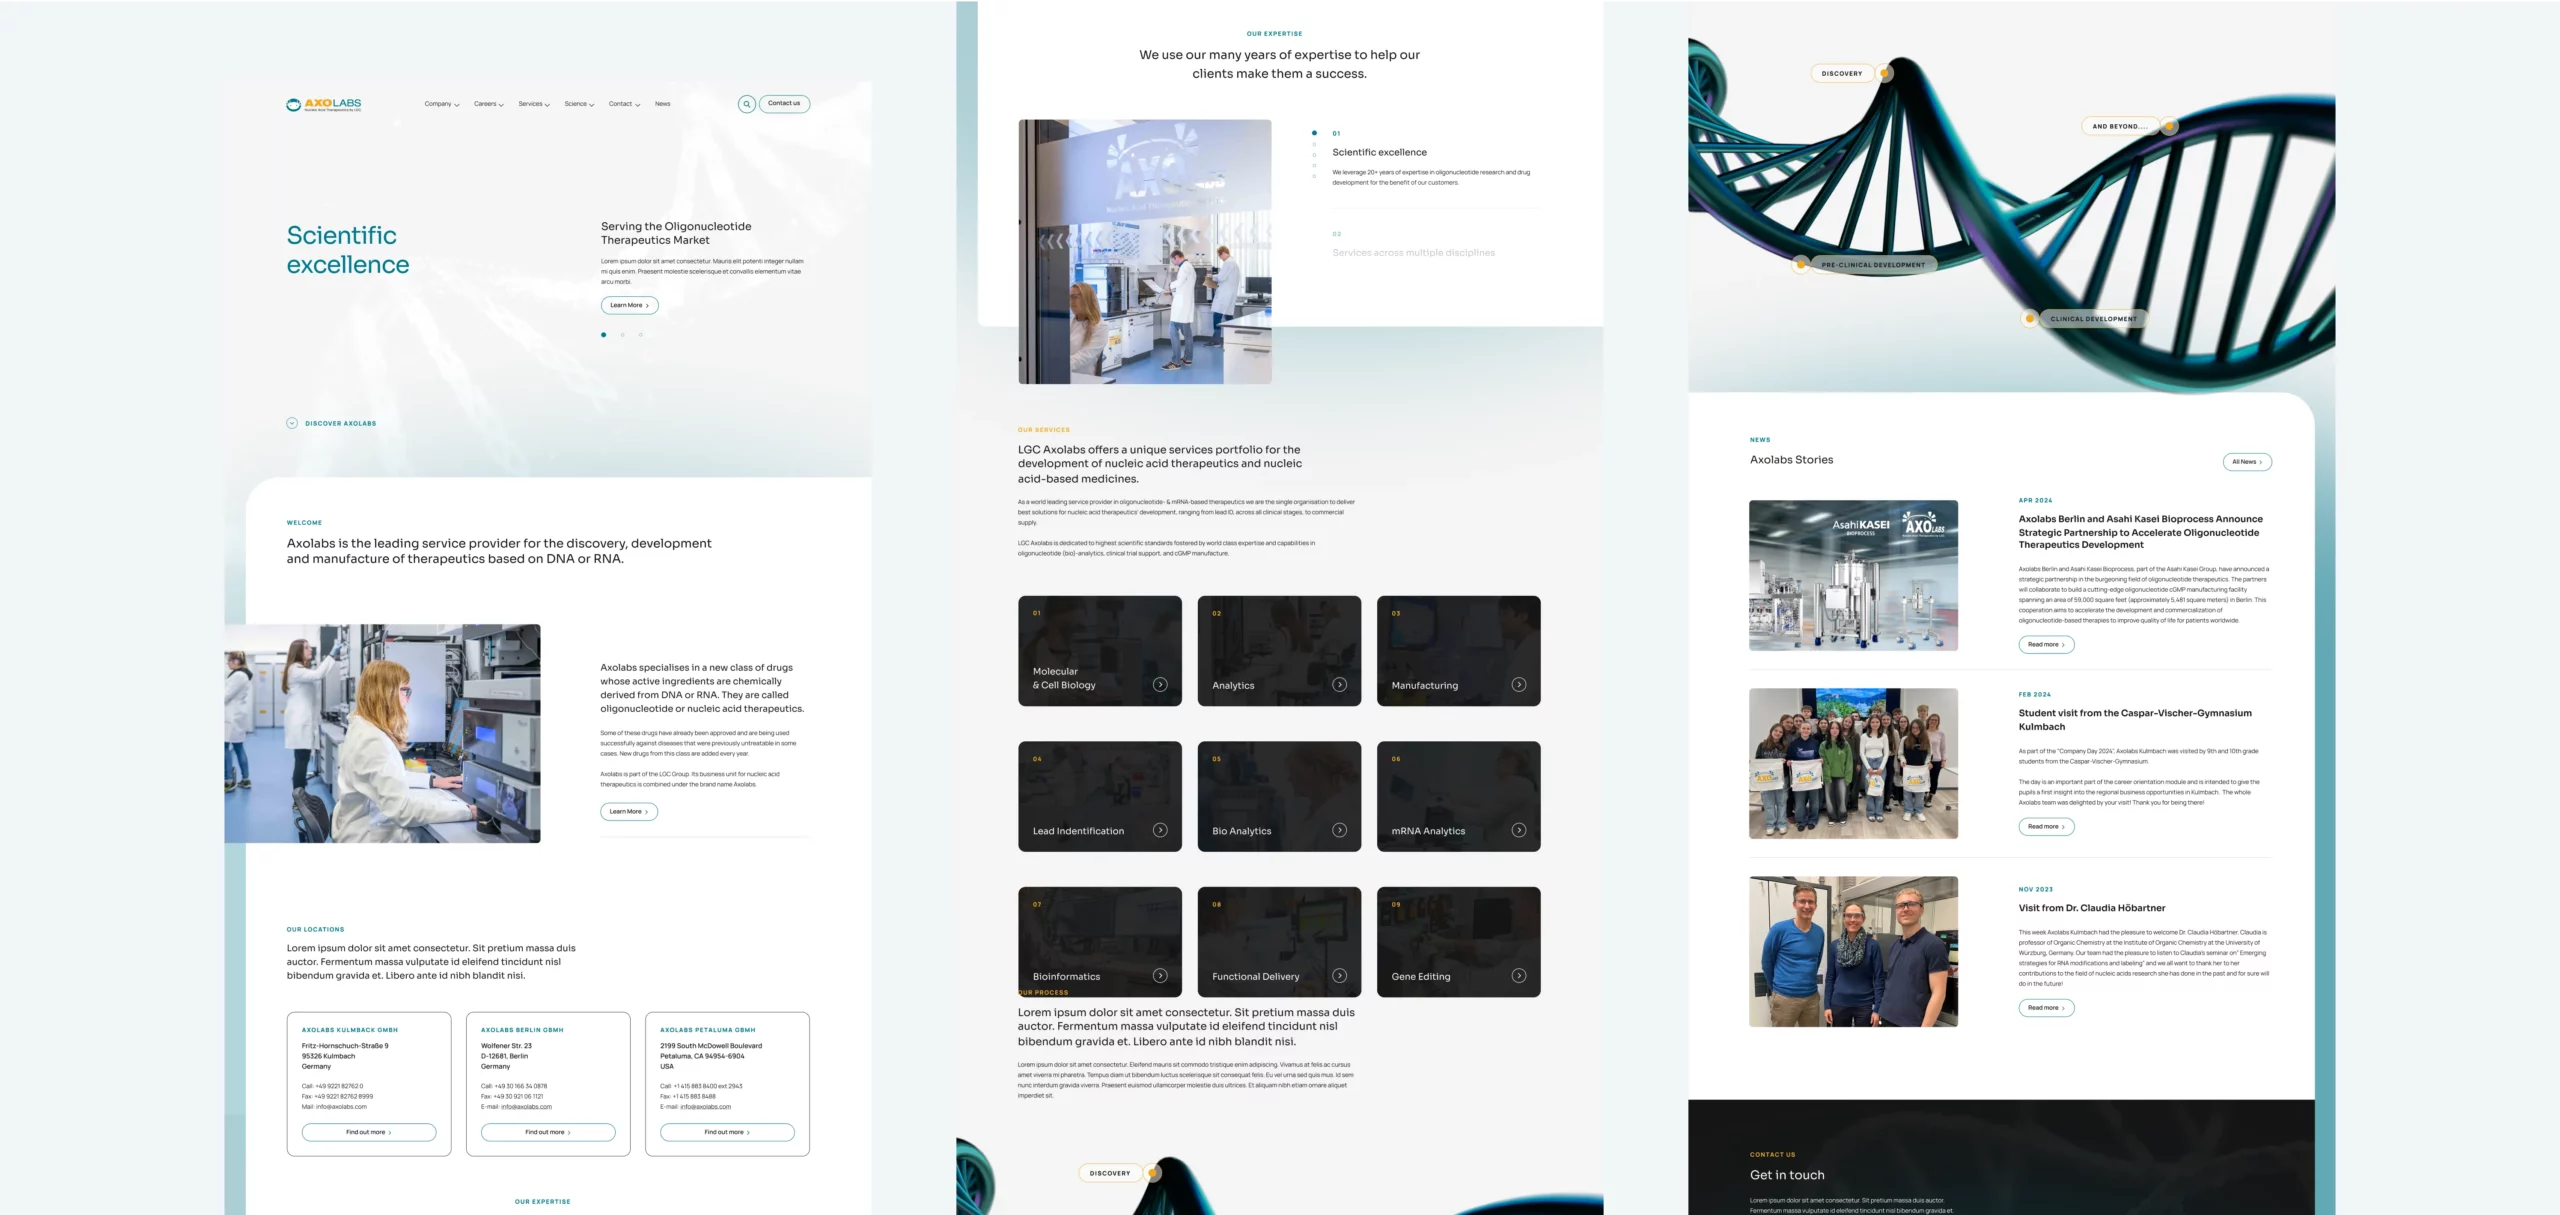Image resolution: width=2560 pixels, height=1215 pixels.
Task: Open Asahi Kasei partnership news thumbnail
Action: 1853,575
